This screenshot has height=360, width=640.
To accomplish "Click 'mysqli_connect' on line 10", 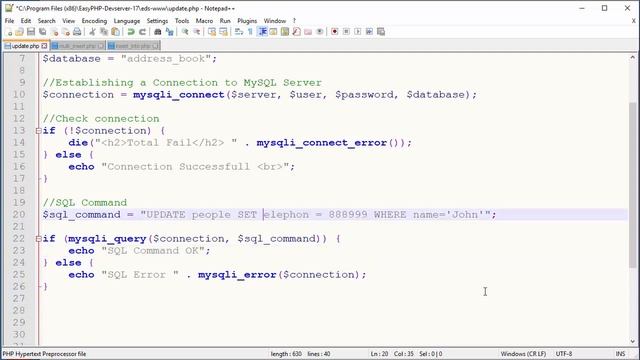I will click(x=179, y=95).
